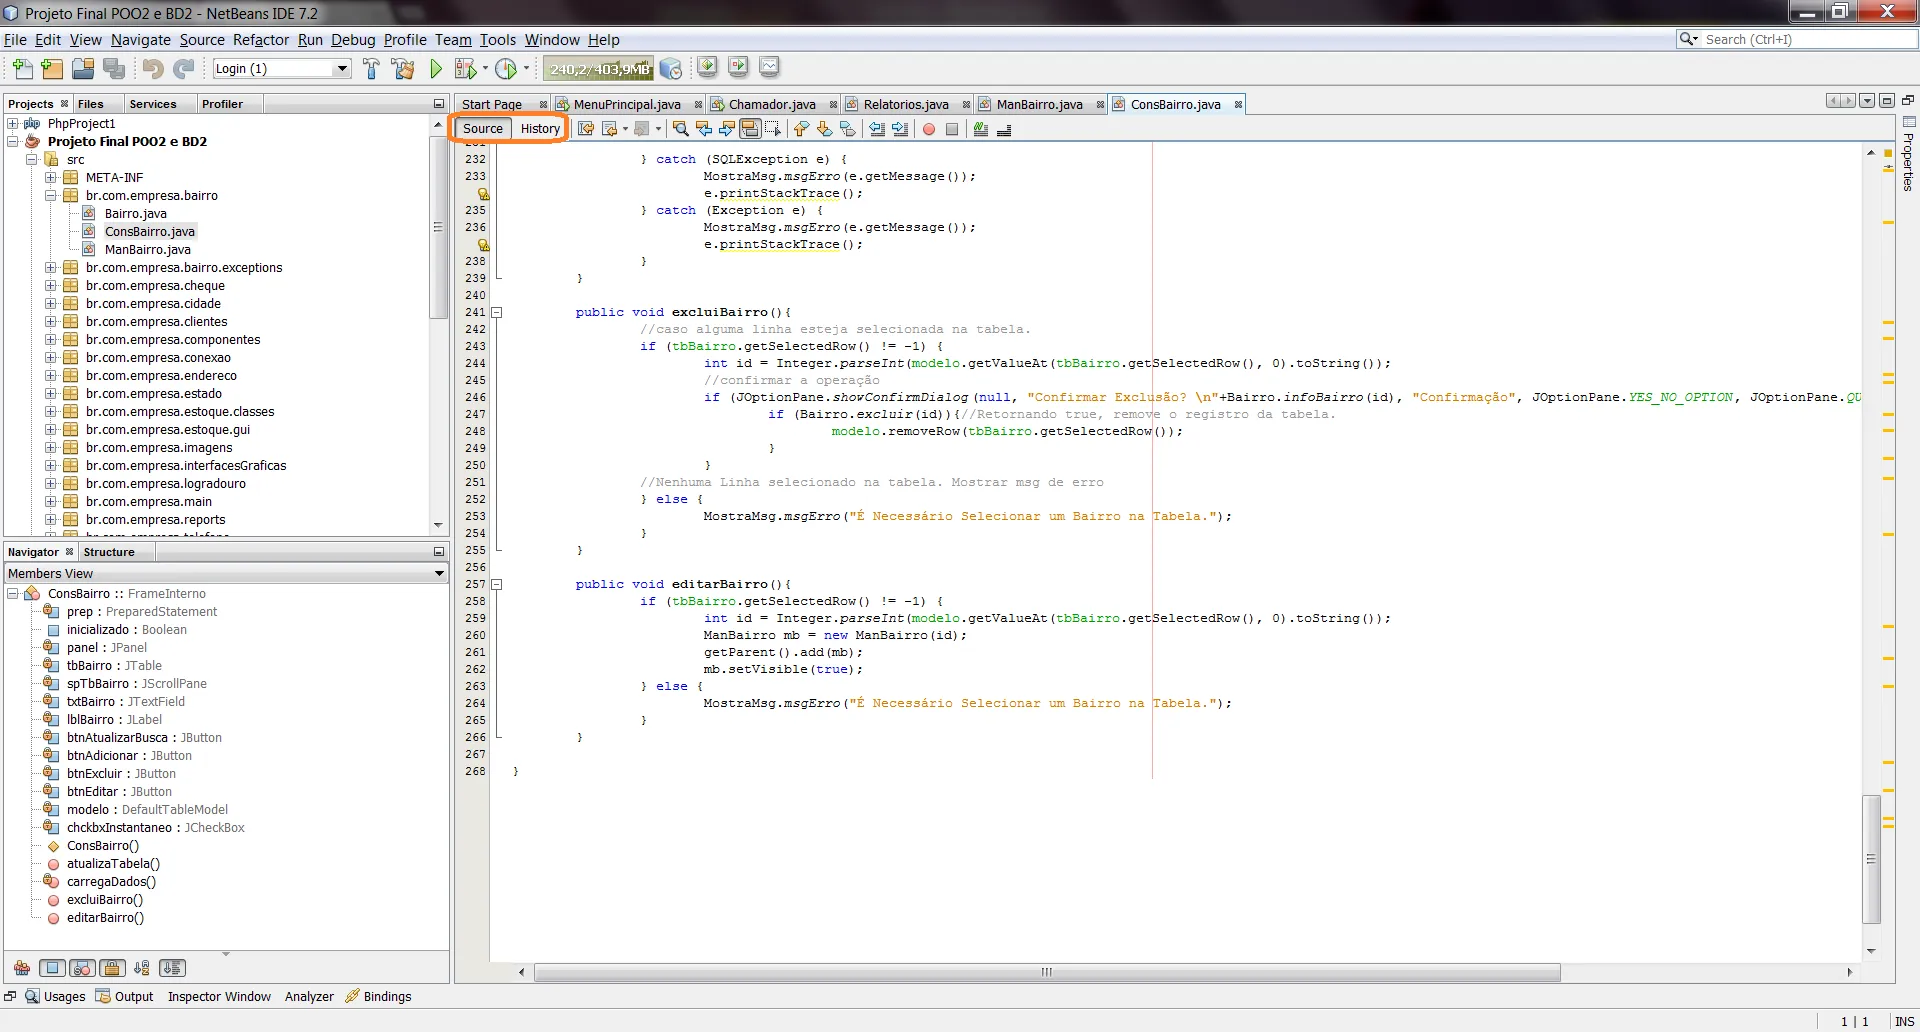Screen dimensions: 1920x1032
Task: Toggle Show Fields filter in Navigator
Action: coord(53,968)
